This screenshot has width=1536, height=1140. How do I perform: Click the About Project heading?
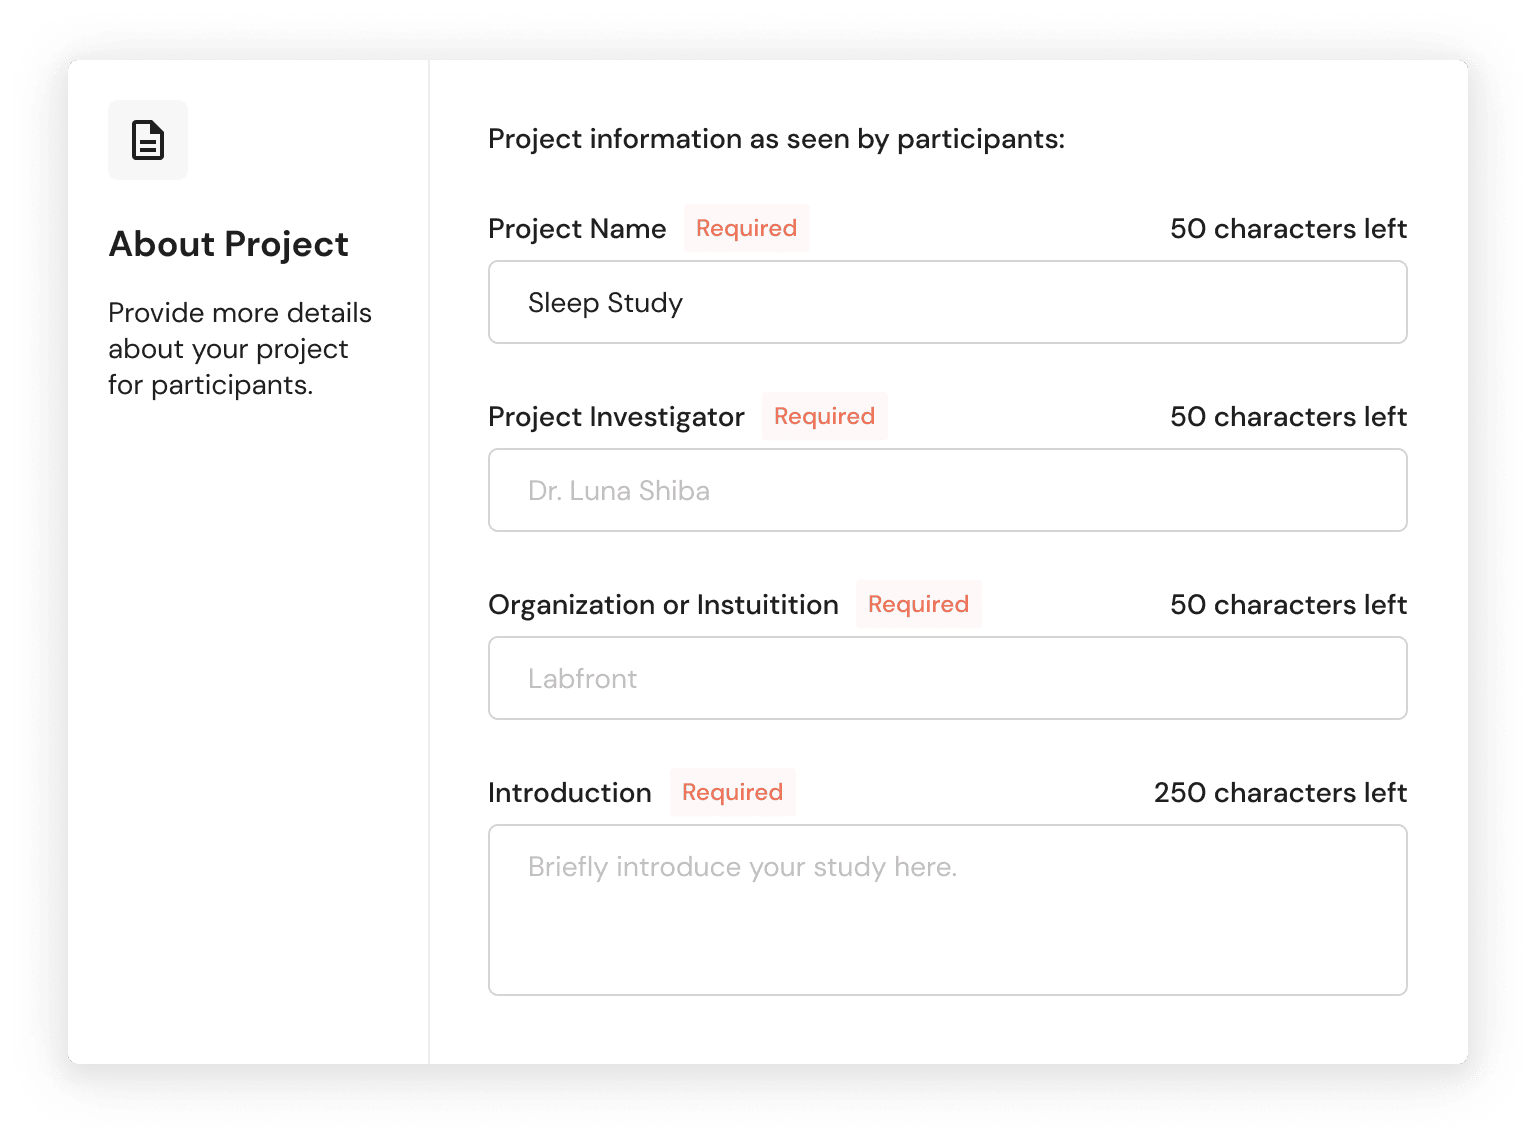(228, 244)
